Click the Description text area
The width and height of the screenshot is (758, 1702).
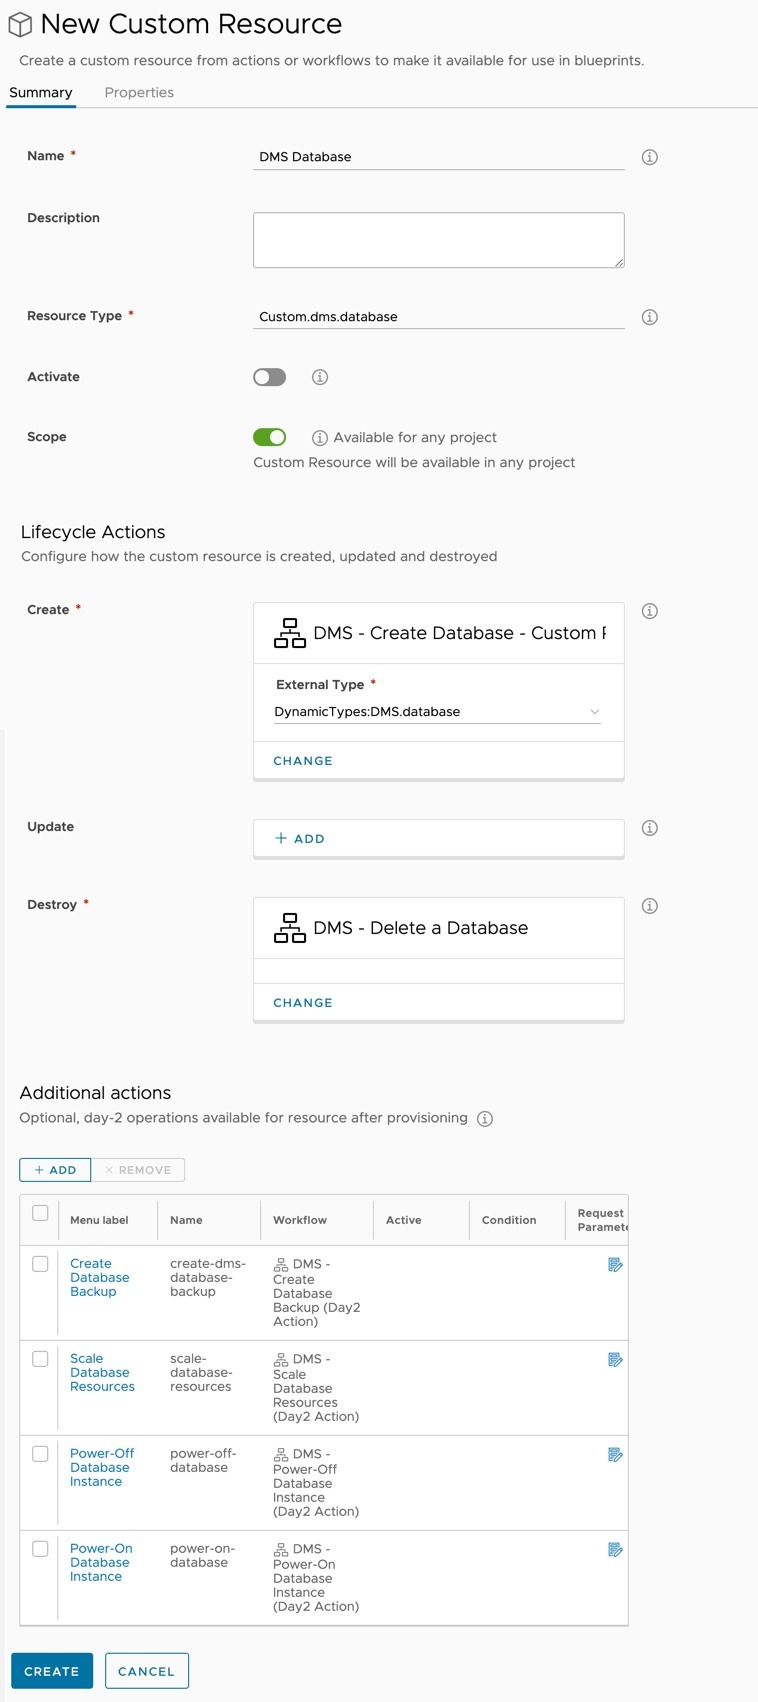coord(439,240)
